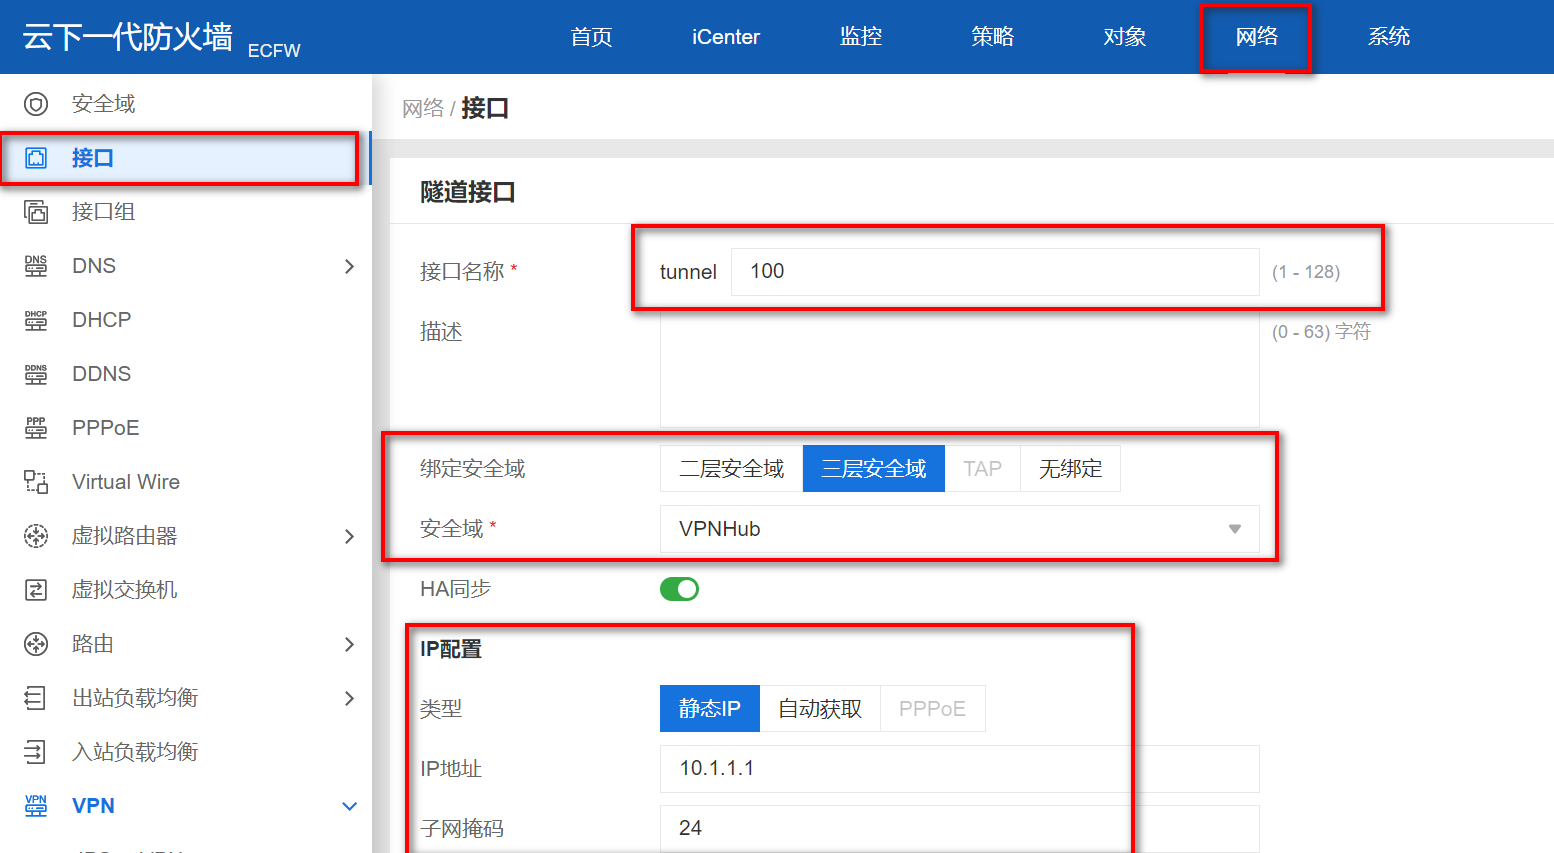Screen dimensions: 1554x853
Task: Click the tunnel interface number field
Action: pos(994,272)
